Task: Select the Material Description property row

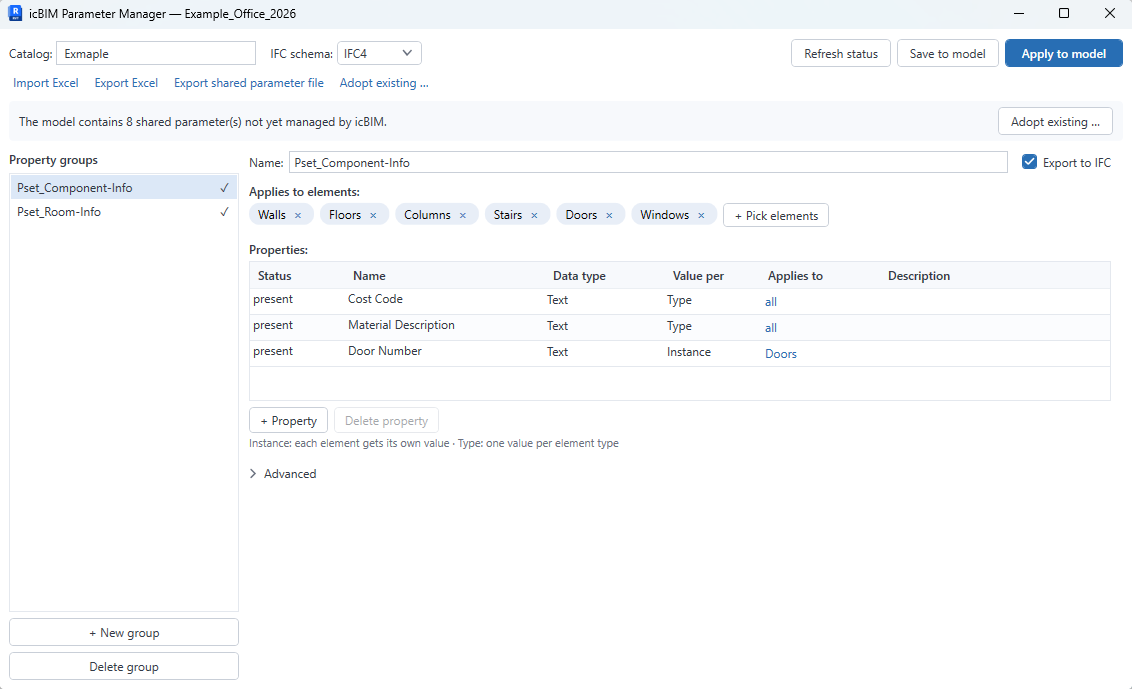Action: [679, 326]
